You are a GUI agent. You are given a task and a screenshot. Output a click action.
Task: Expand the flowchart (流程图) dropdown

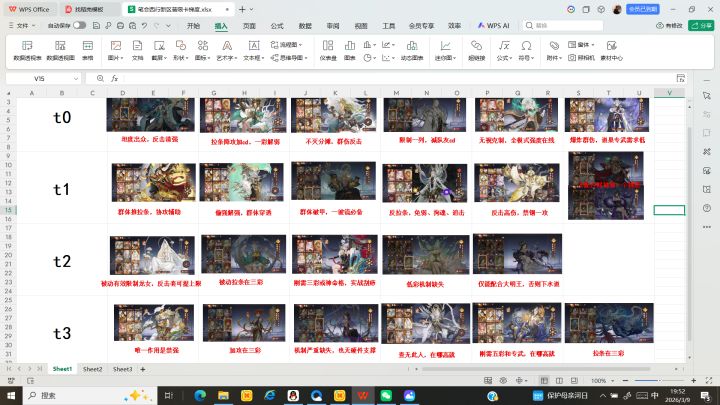287,45
